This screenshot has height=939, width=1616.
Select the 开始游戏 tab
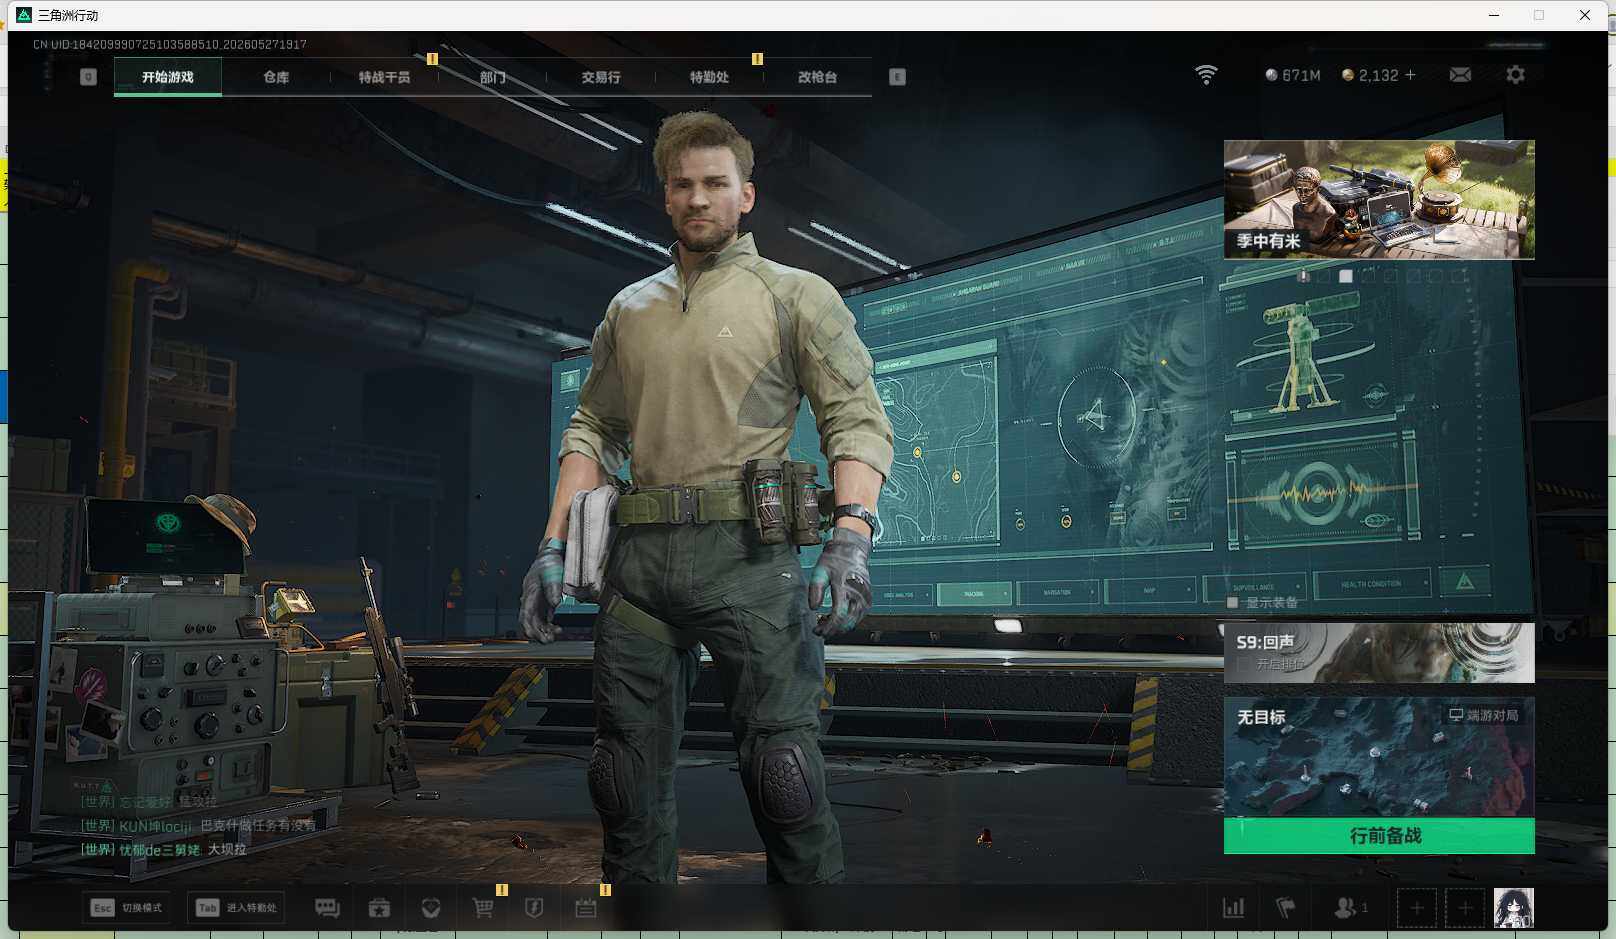coord(168,77)
